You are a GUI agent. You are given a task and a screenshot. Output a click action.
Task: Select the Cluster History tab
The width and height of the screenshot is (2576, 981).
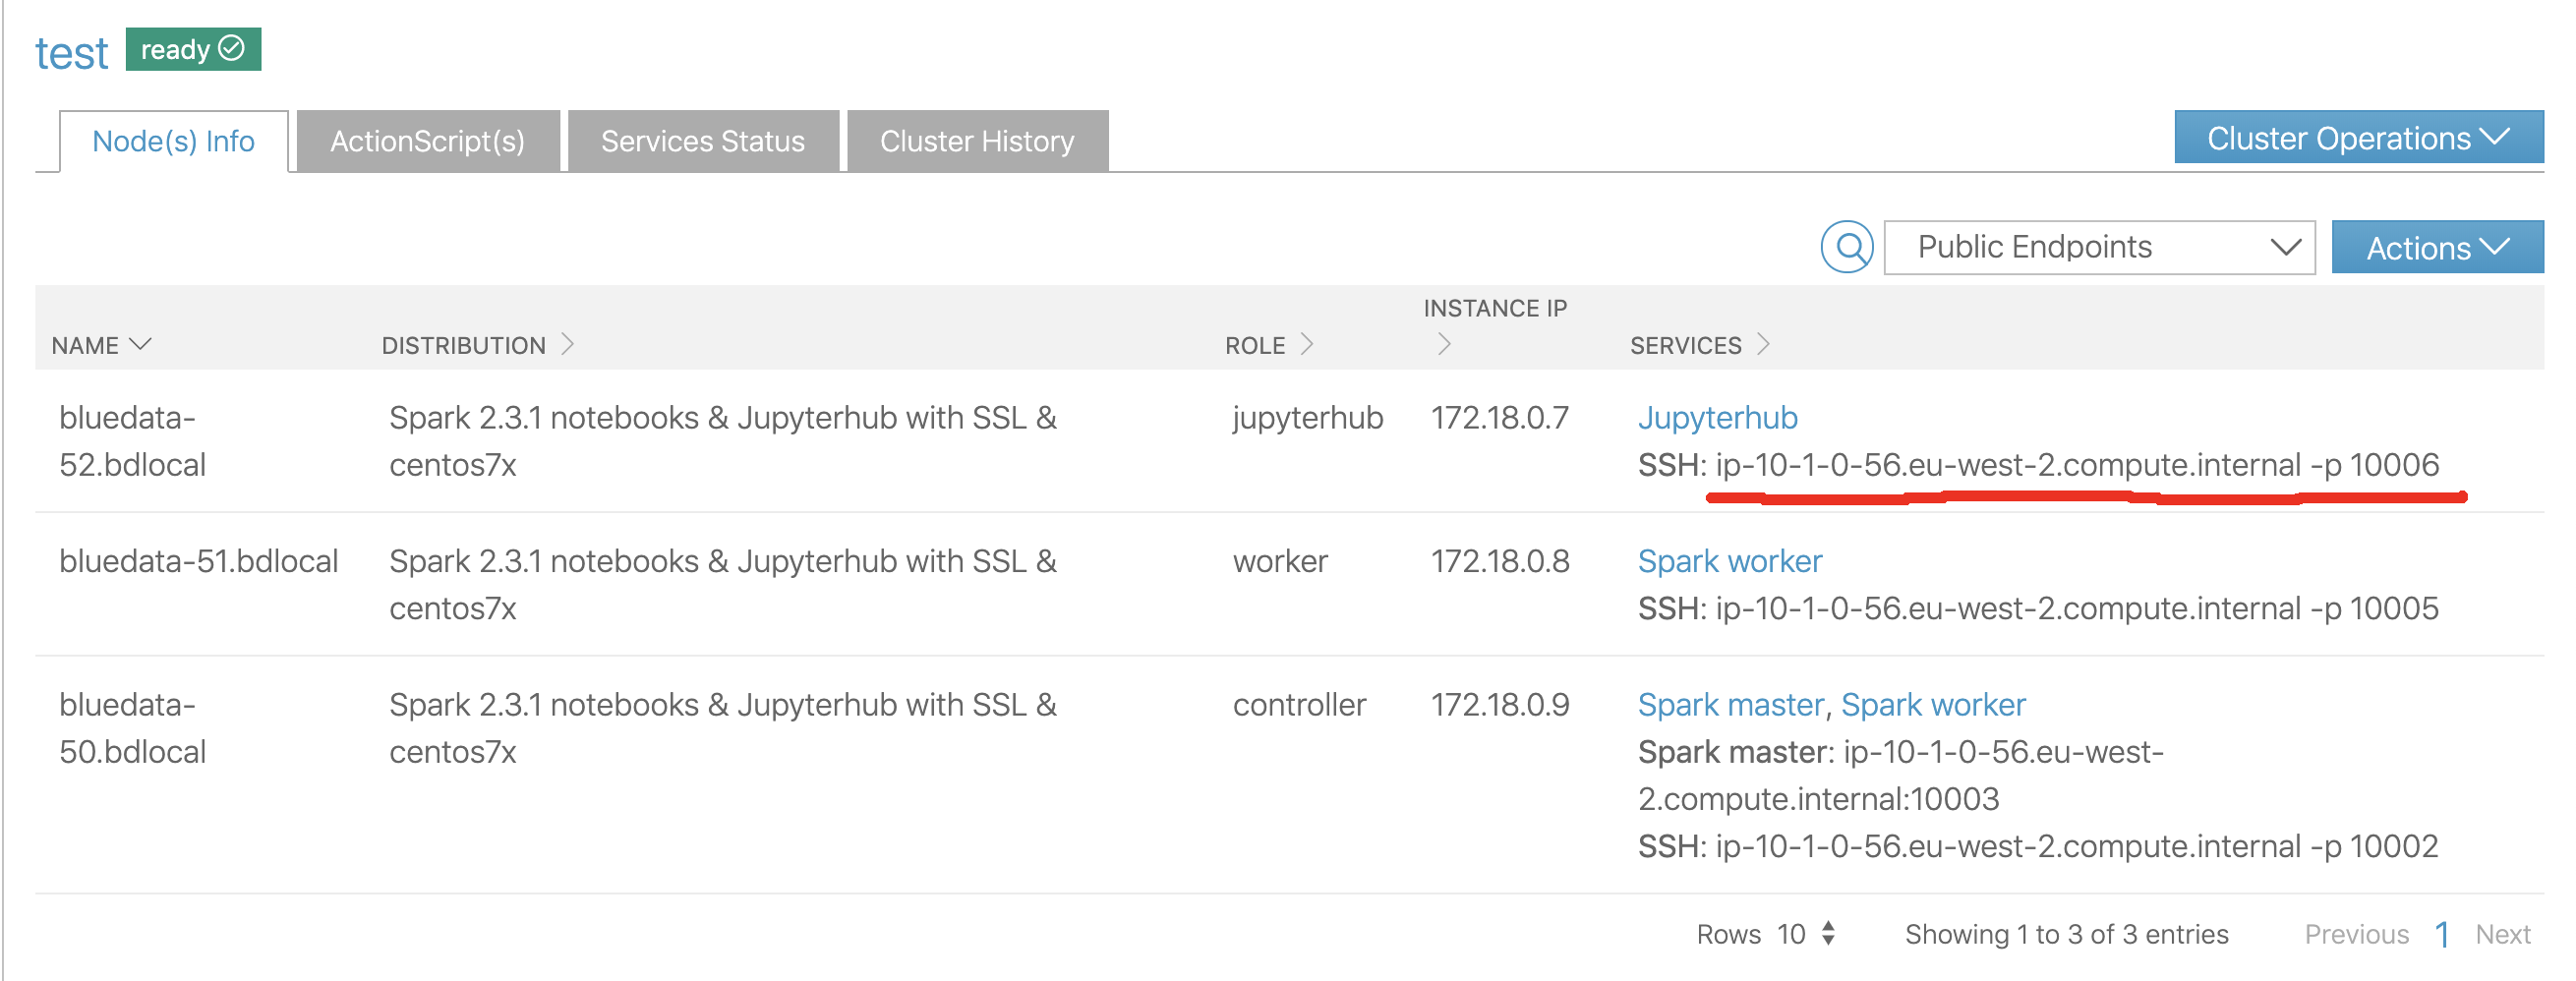pyautogui.click(x=976, y=141)
